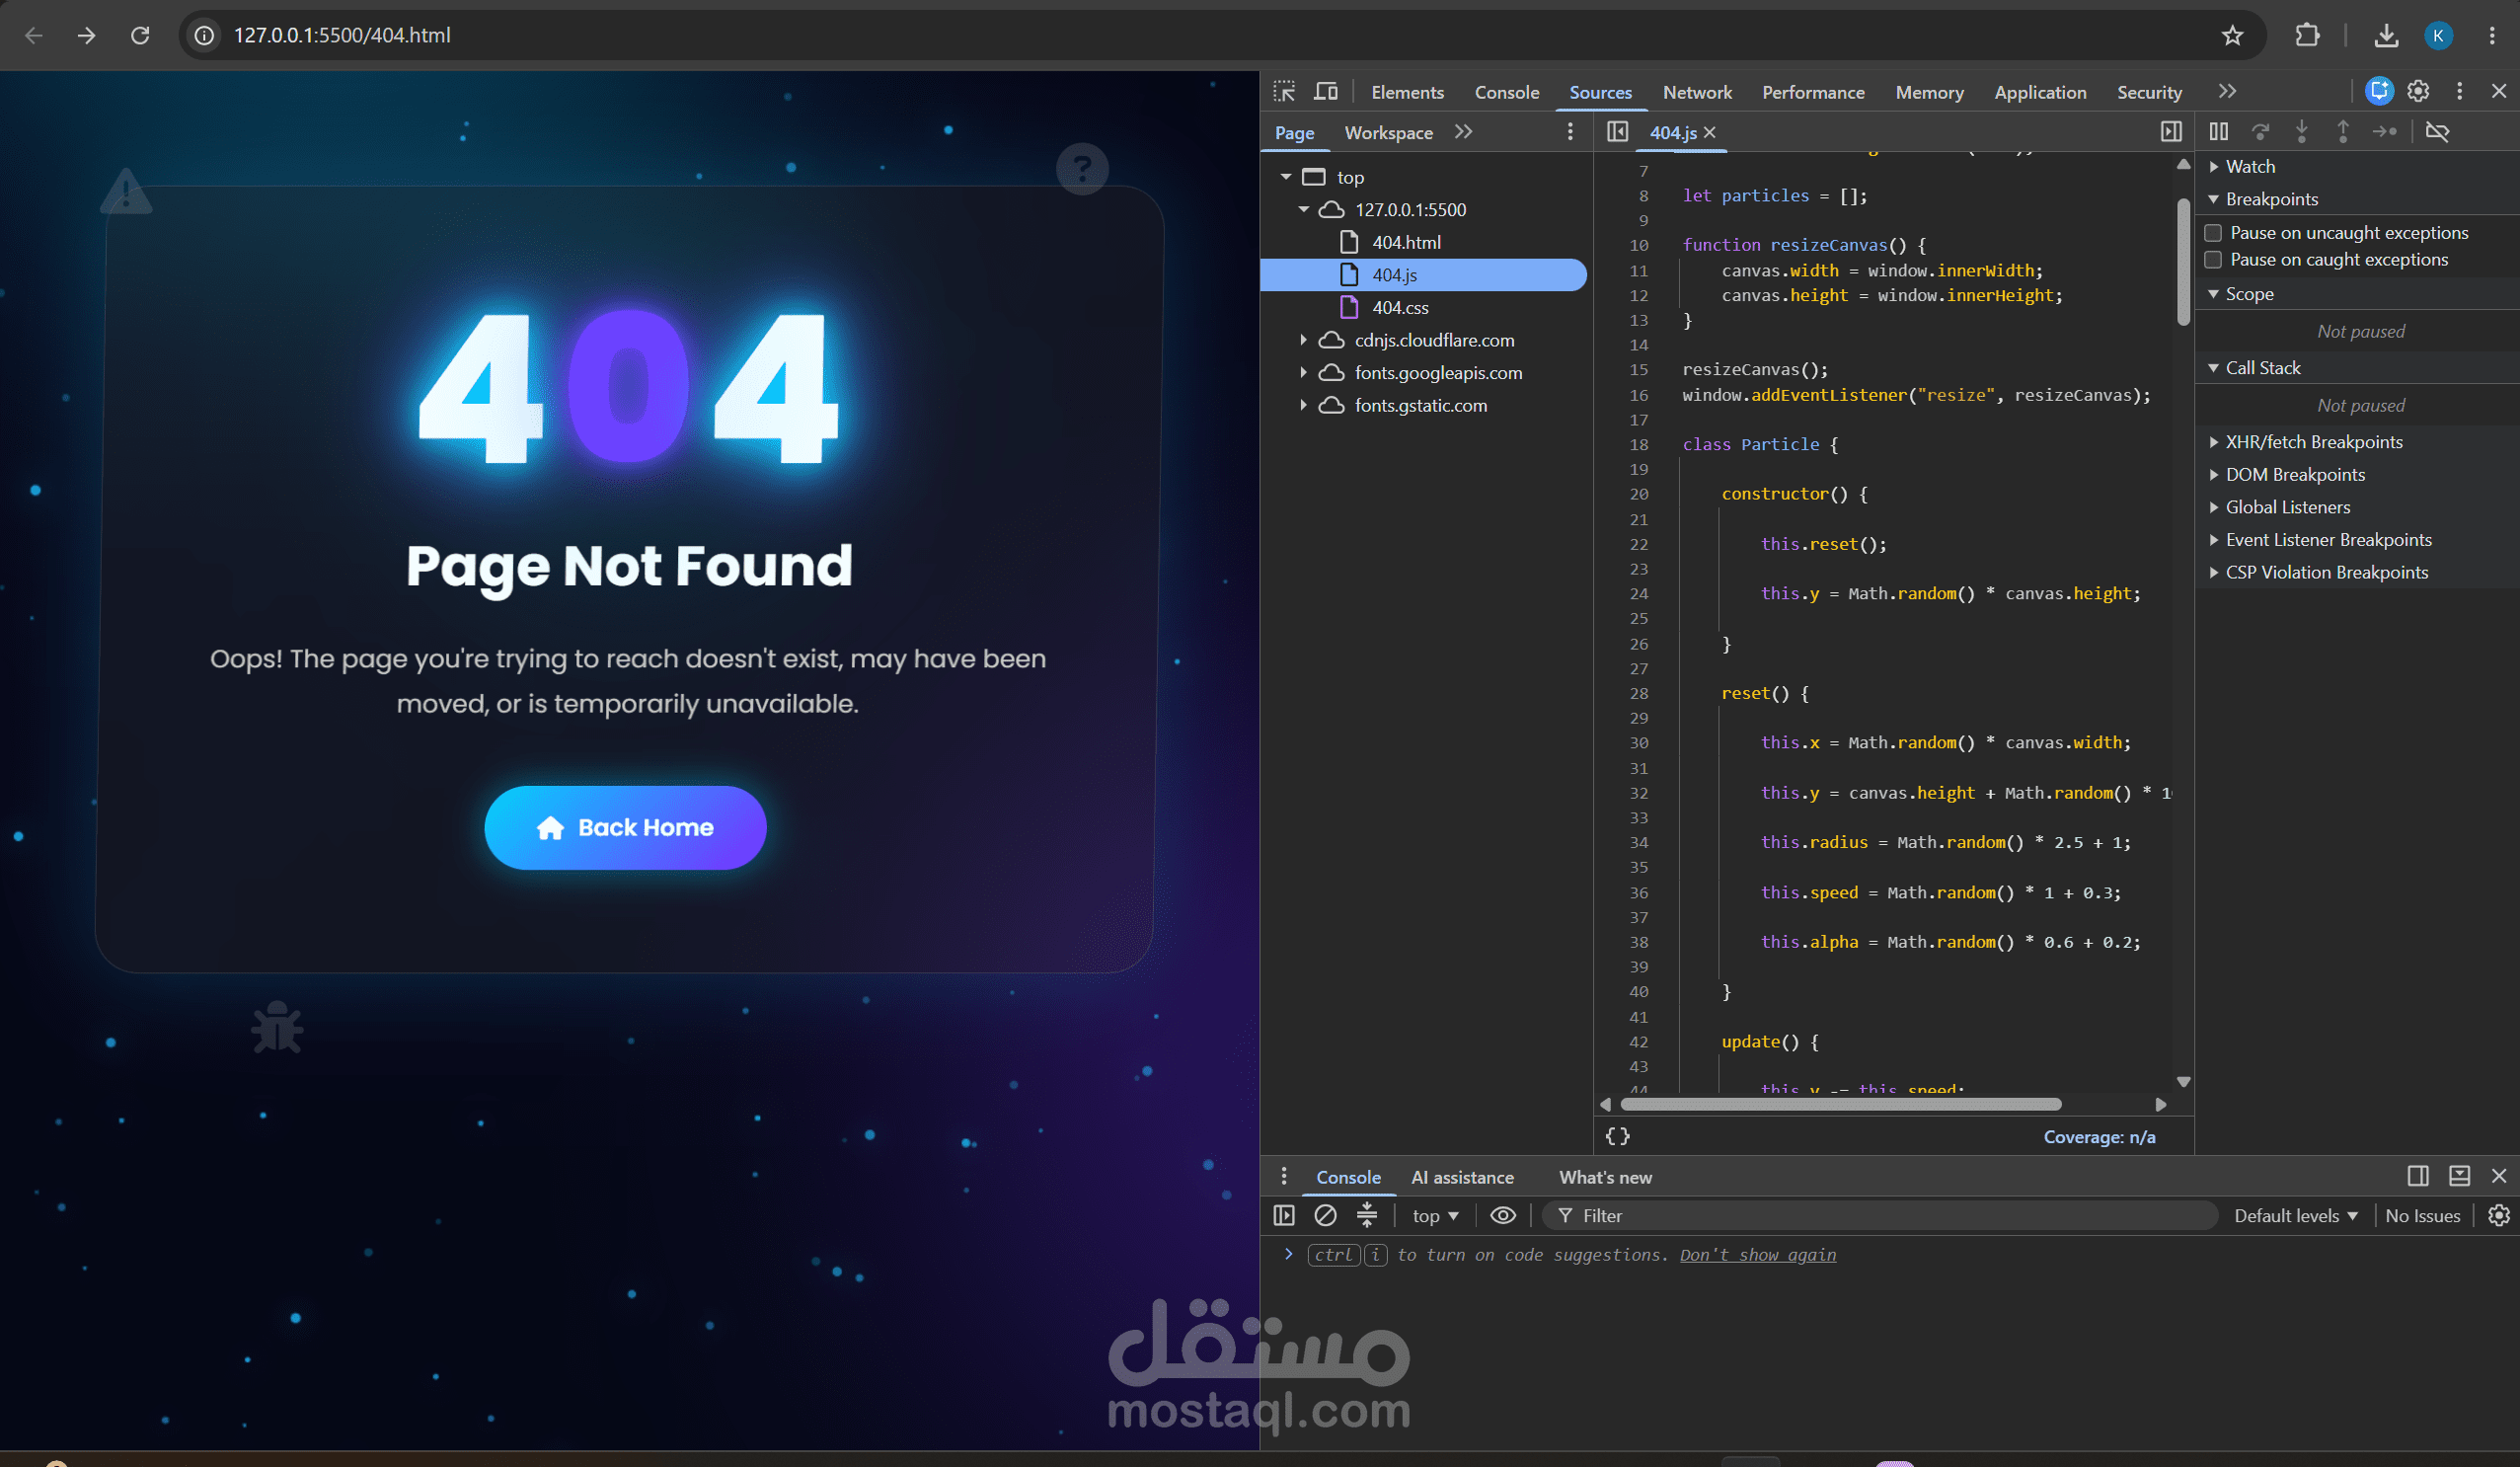Open the top JavaScript context dropdown

coord(1435,1216)
